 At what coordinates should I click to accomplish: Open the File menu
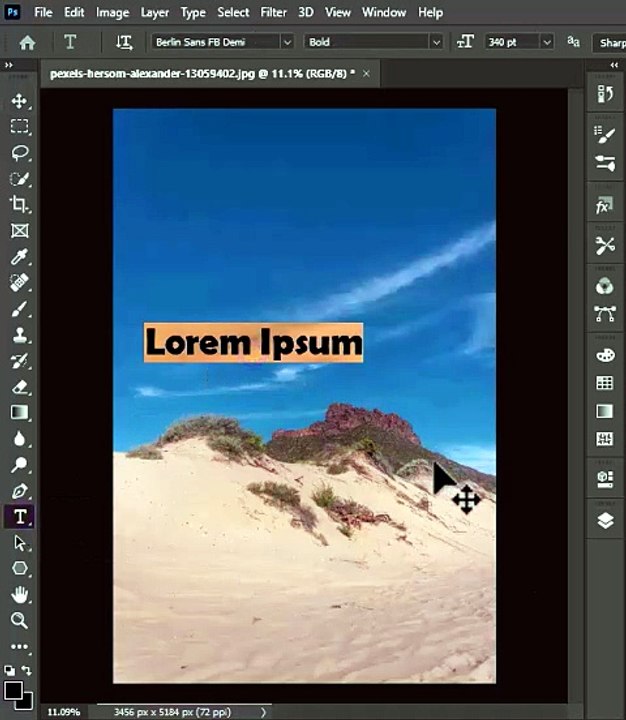43,12
